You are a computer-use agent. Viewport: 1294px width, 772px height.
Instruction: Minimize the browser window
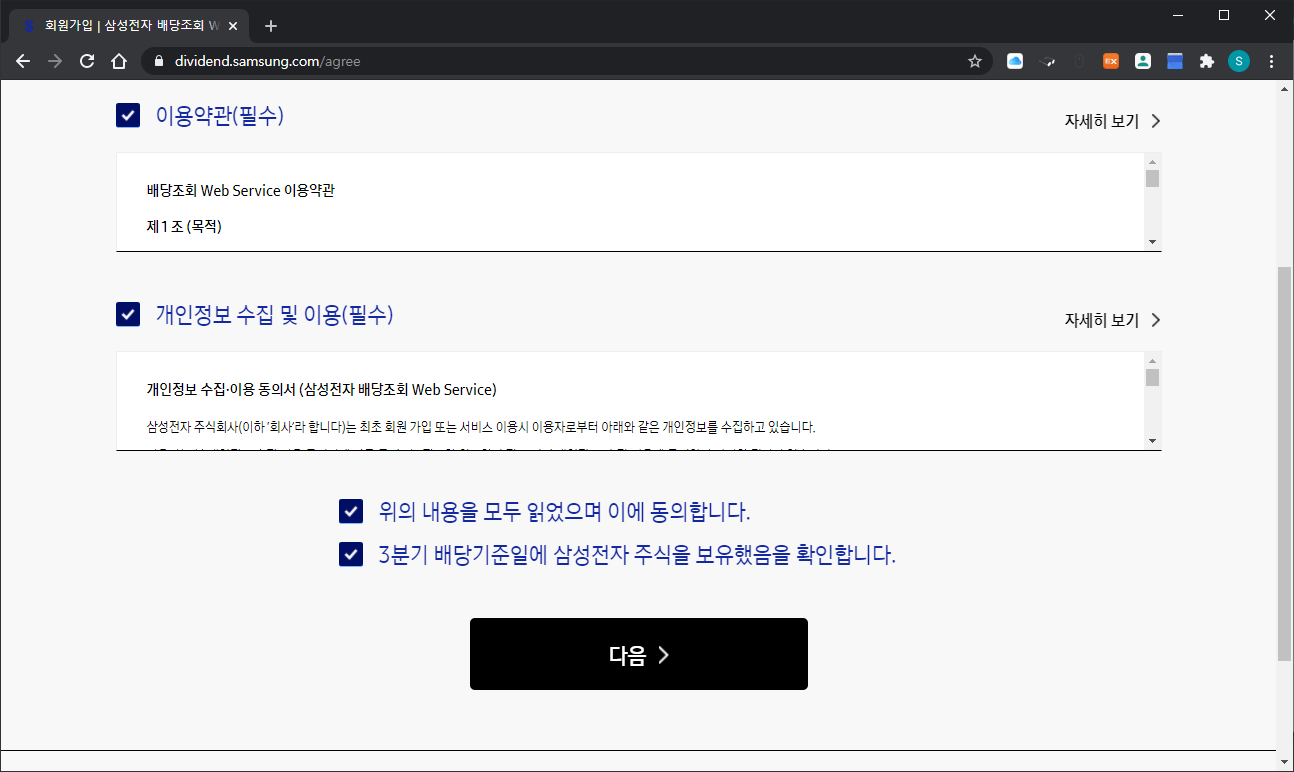(x=1178, y=15)
